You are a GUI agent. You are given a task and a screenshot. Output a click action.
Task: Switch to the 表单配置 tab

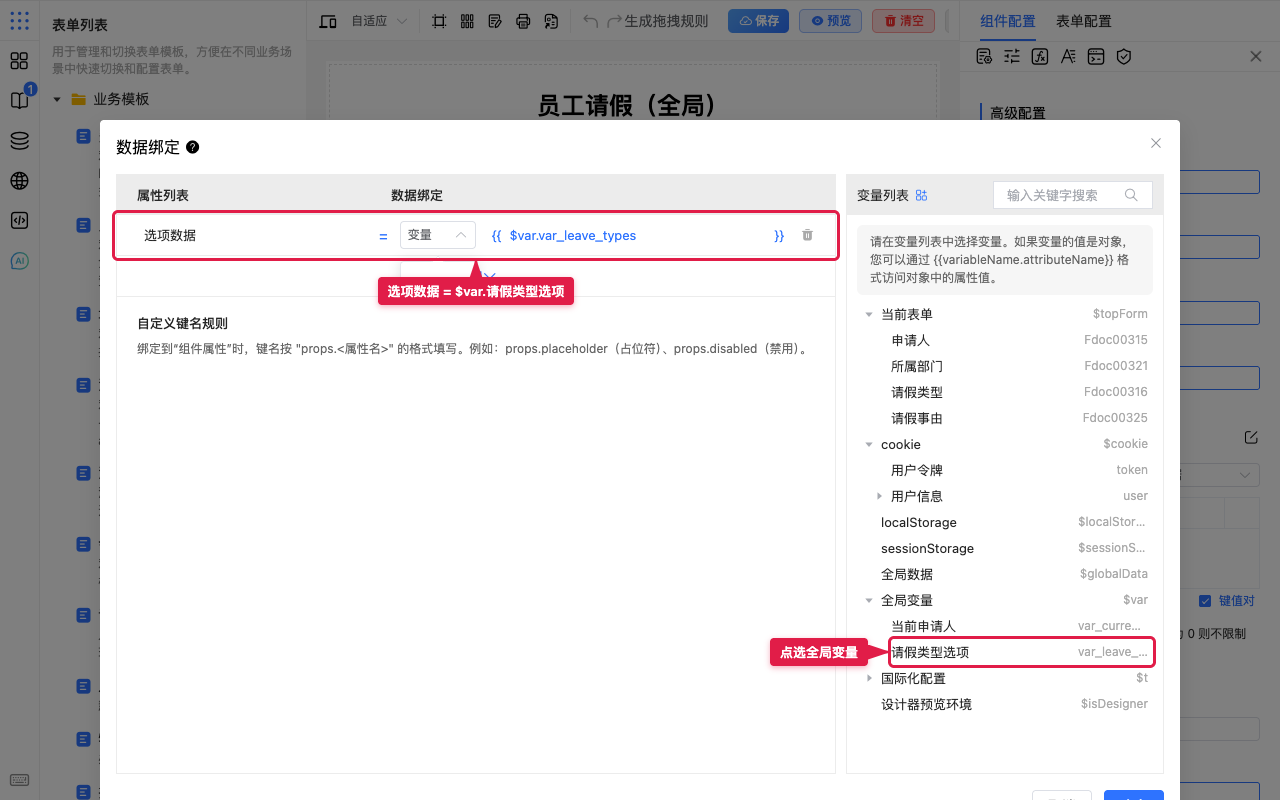pyautogui.click(x=1084, y=21)
